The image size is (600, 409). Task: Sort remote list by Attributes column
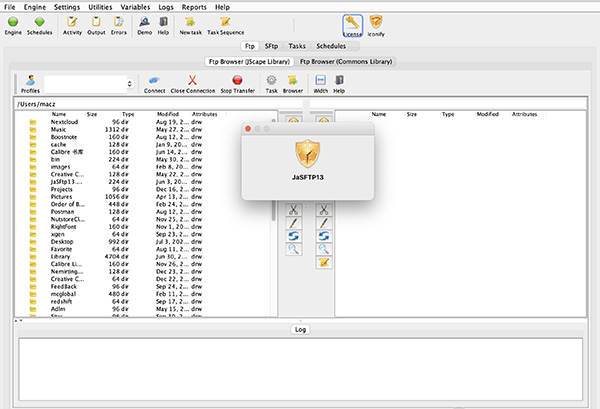(524, 114)
